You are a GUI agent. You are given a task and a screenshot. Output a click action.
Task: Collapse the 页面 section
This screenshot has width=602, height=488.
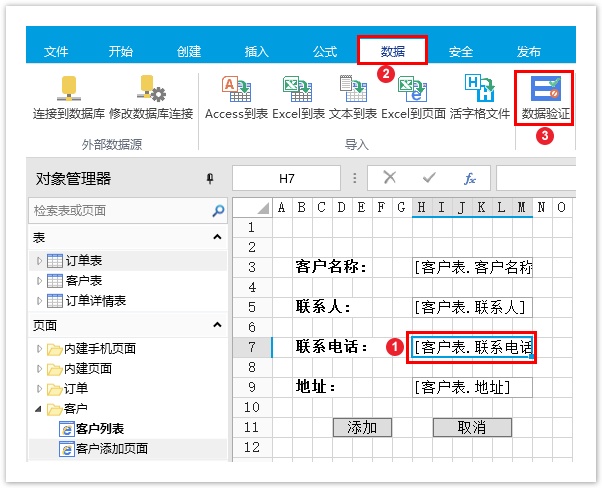217,325
